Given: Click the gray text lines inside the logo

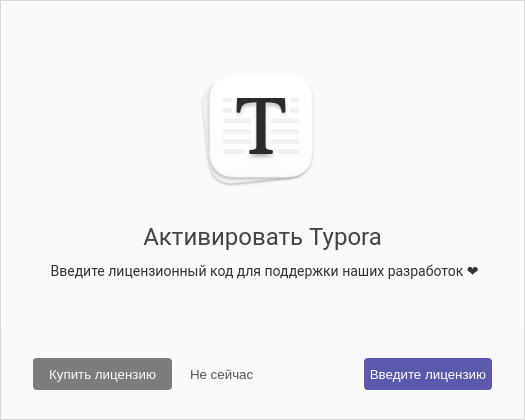Looking at the screenshot, I should coord(285,131).
